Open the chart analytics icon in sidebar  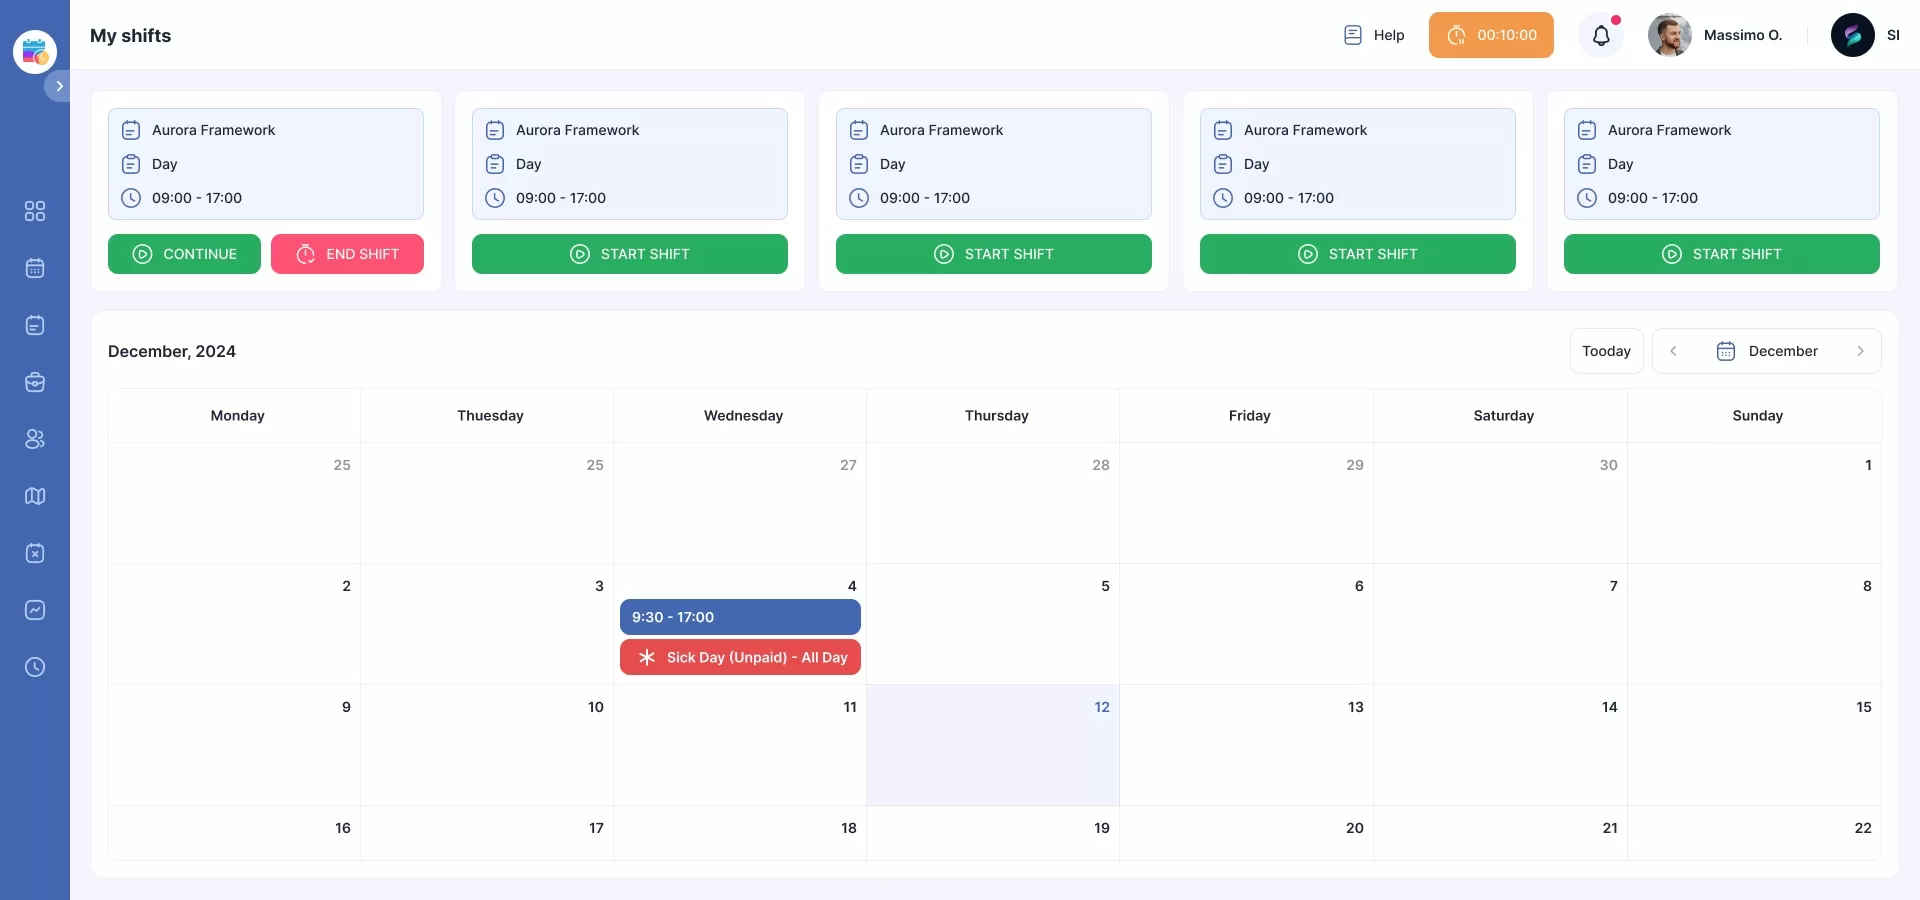click(35, 610)
